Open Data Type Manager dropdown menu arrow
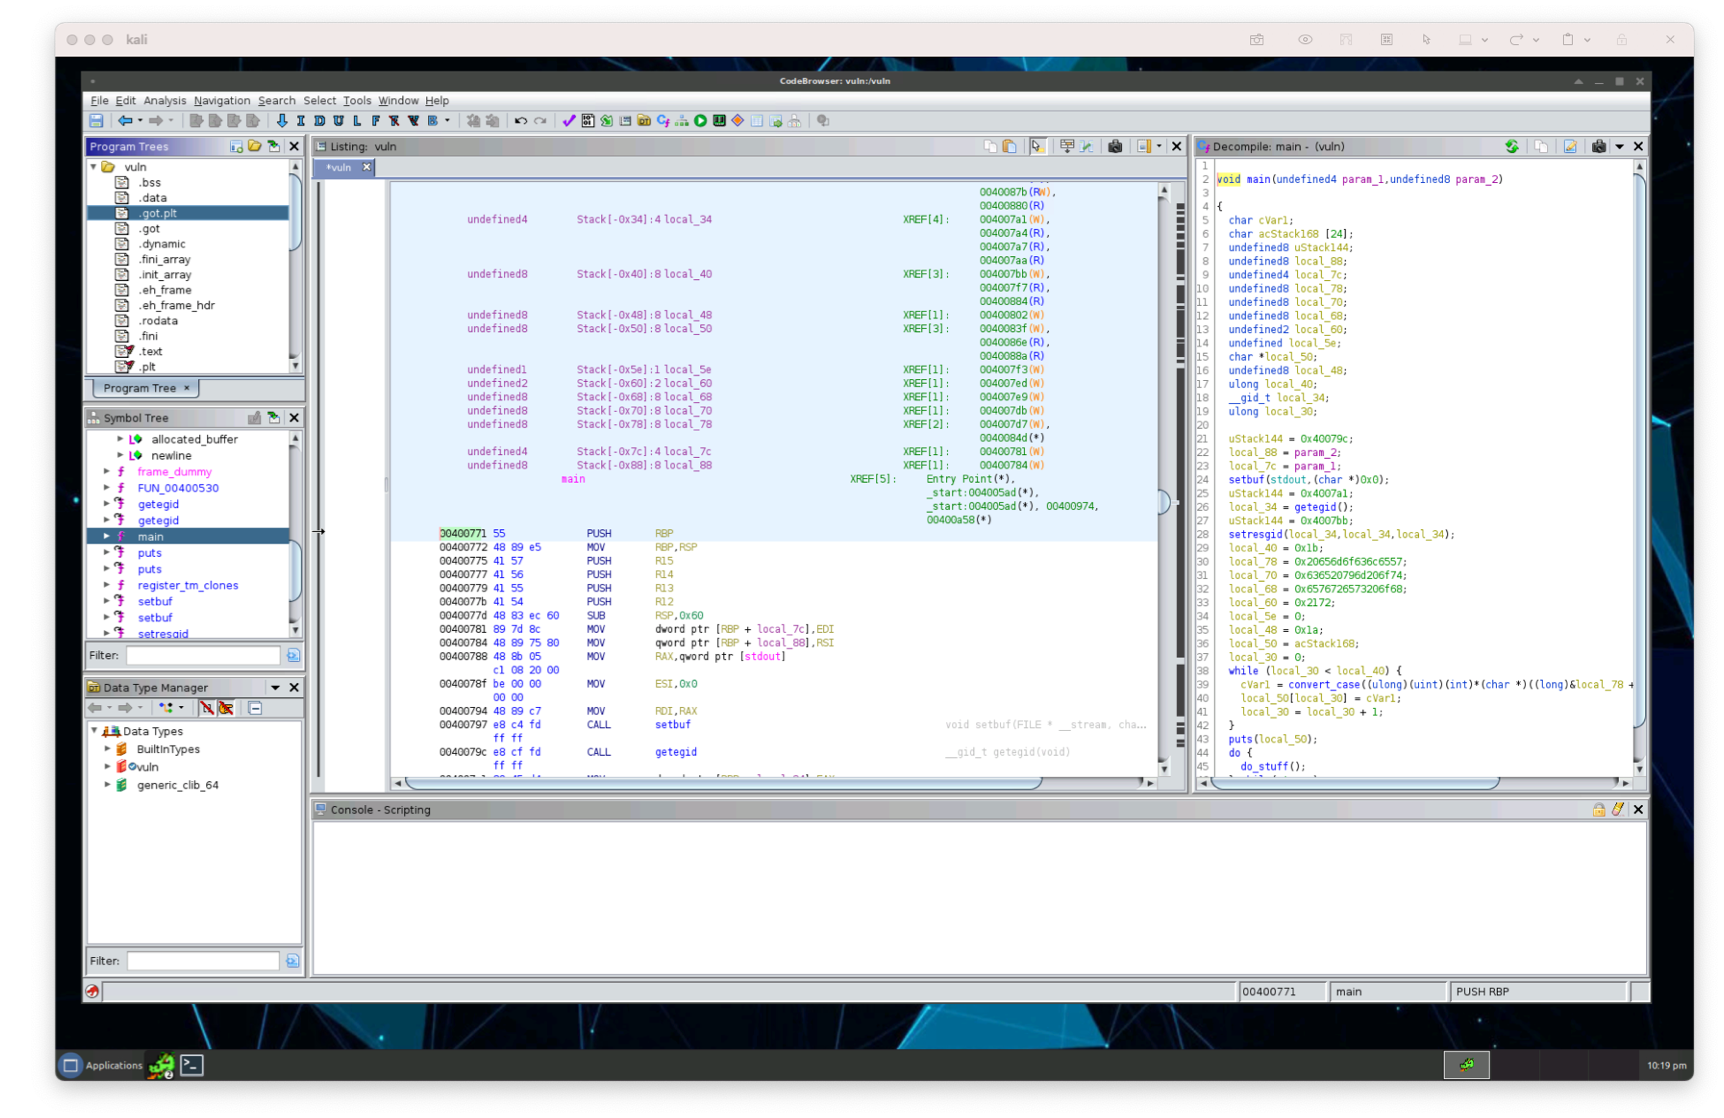 click(275, 688)
